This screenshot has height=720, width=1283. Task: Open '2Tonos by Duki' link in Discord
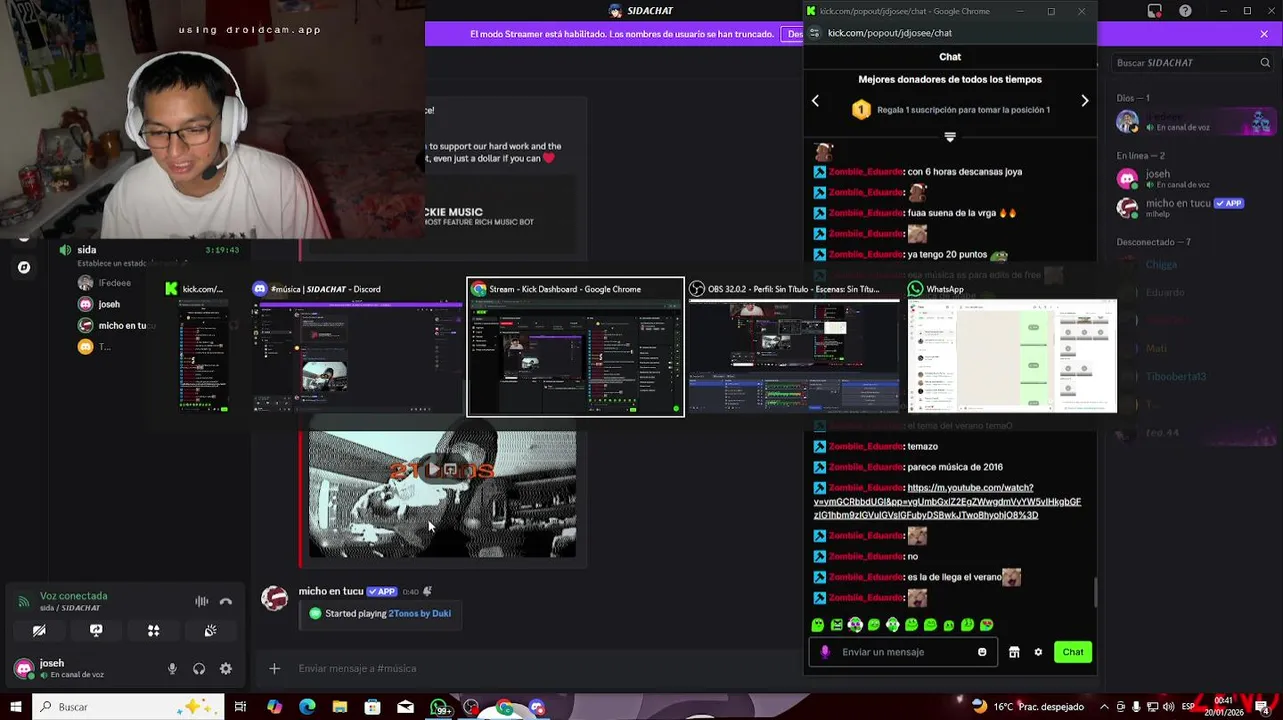pos(419,613)
